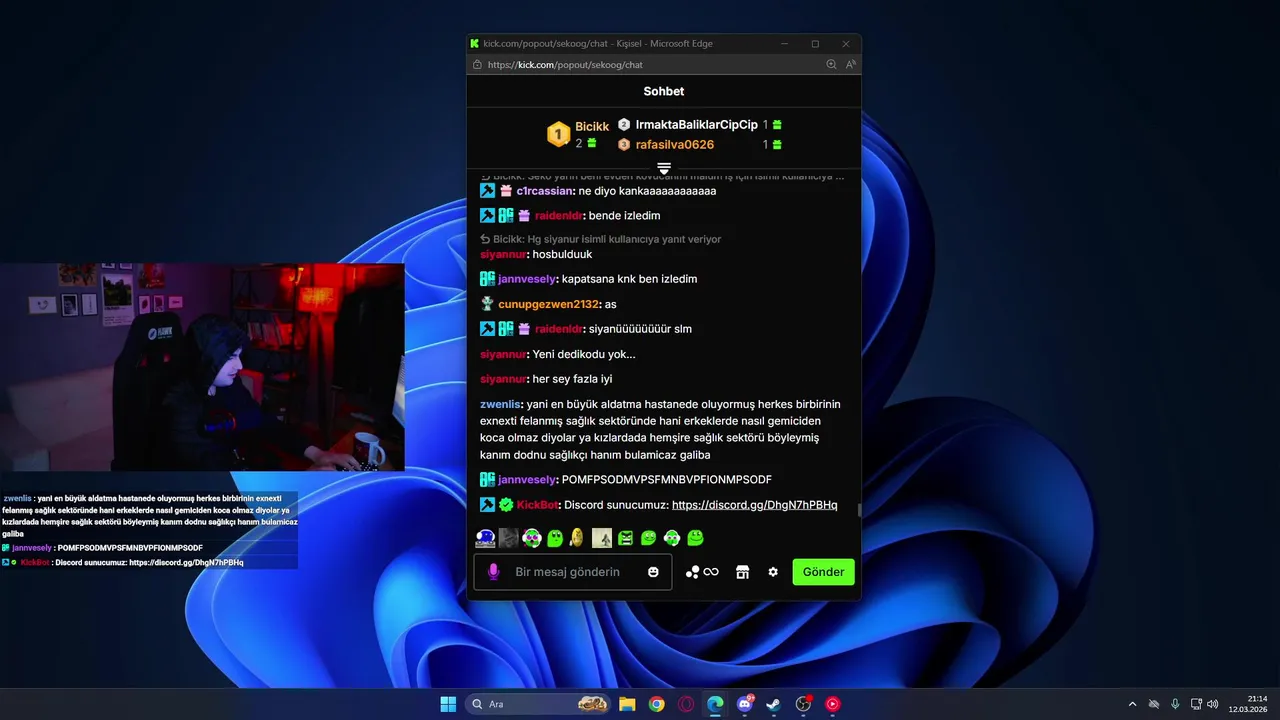The image size is (1280, 720).
Task: Click the message 'kapatsana knk ben izledim'
Action: [630, 279]
